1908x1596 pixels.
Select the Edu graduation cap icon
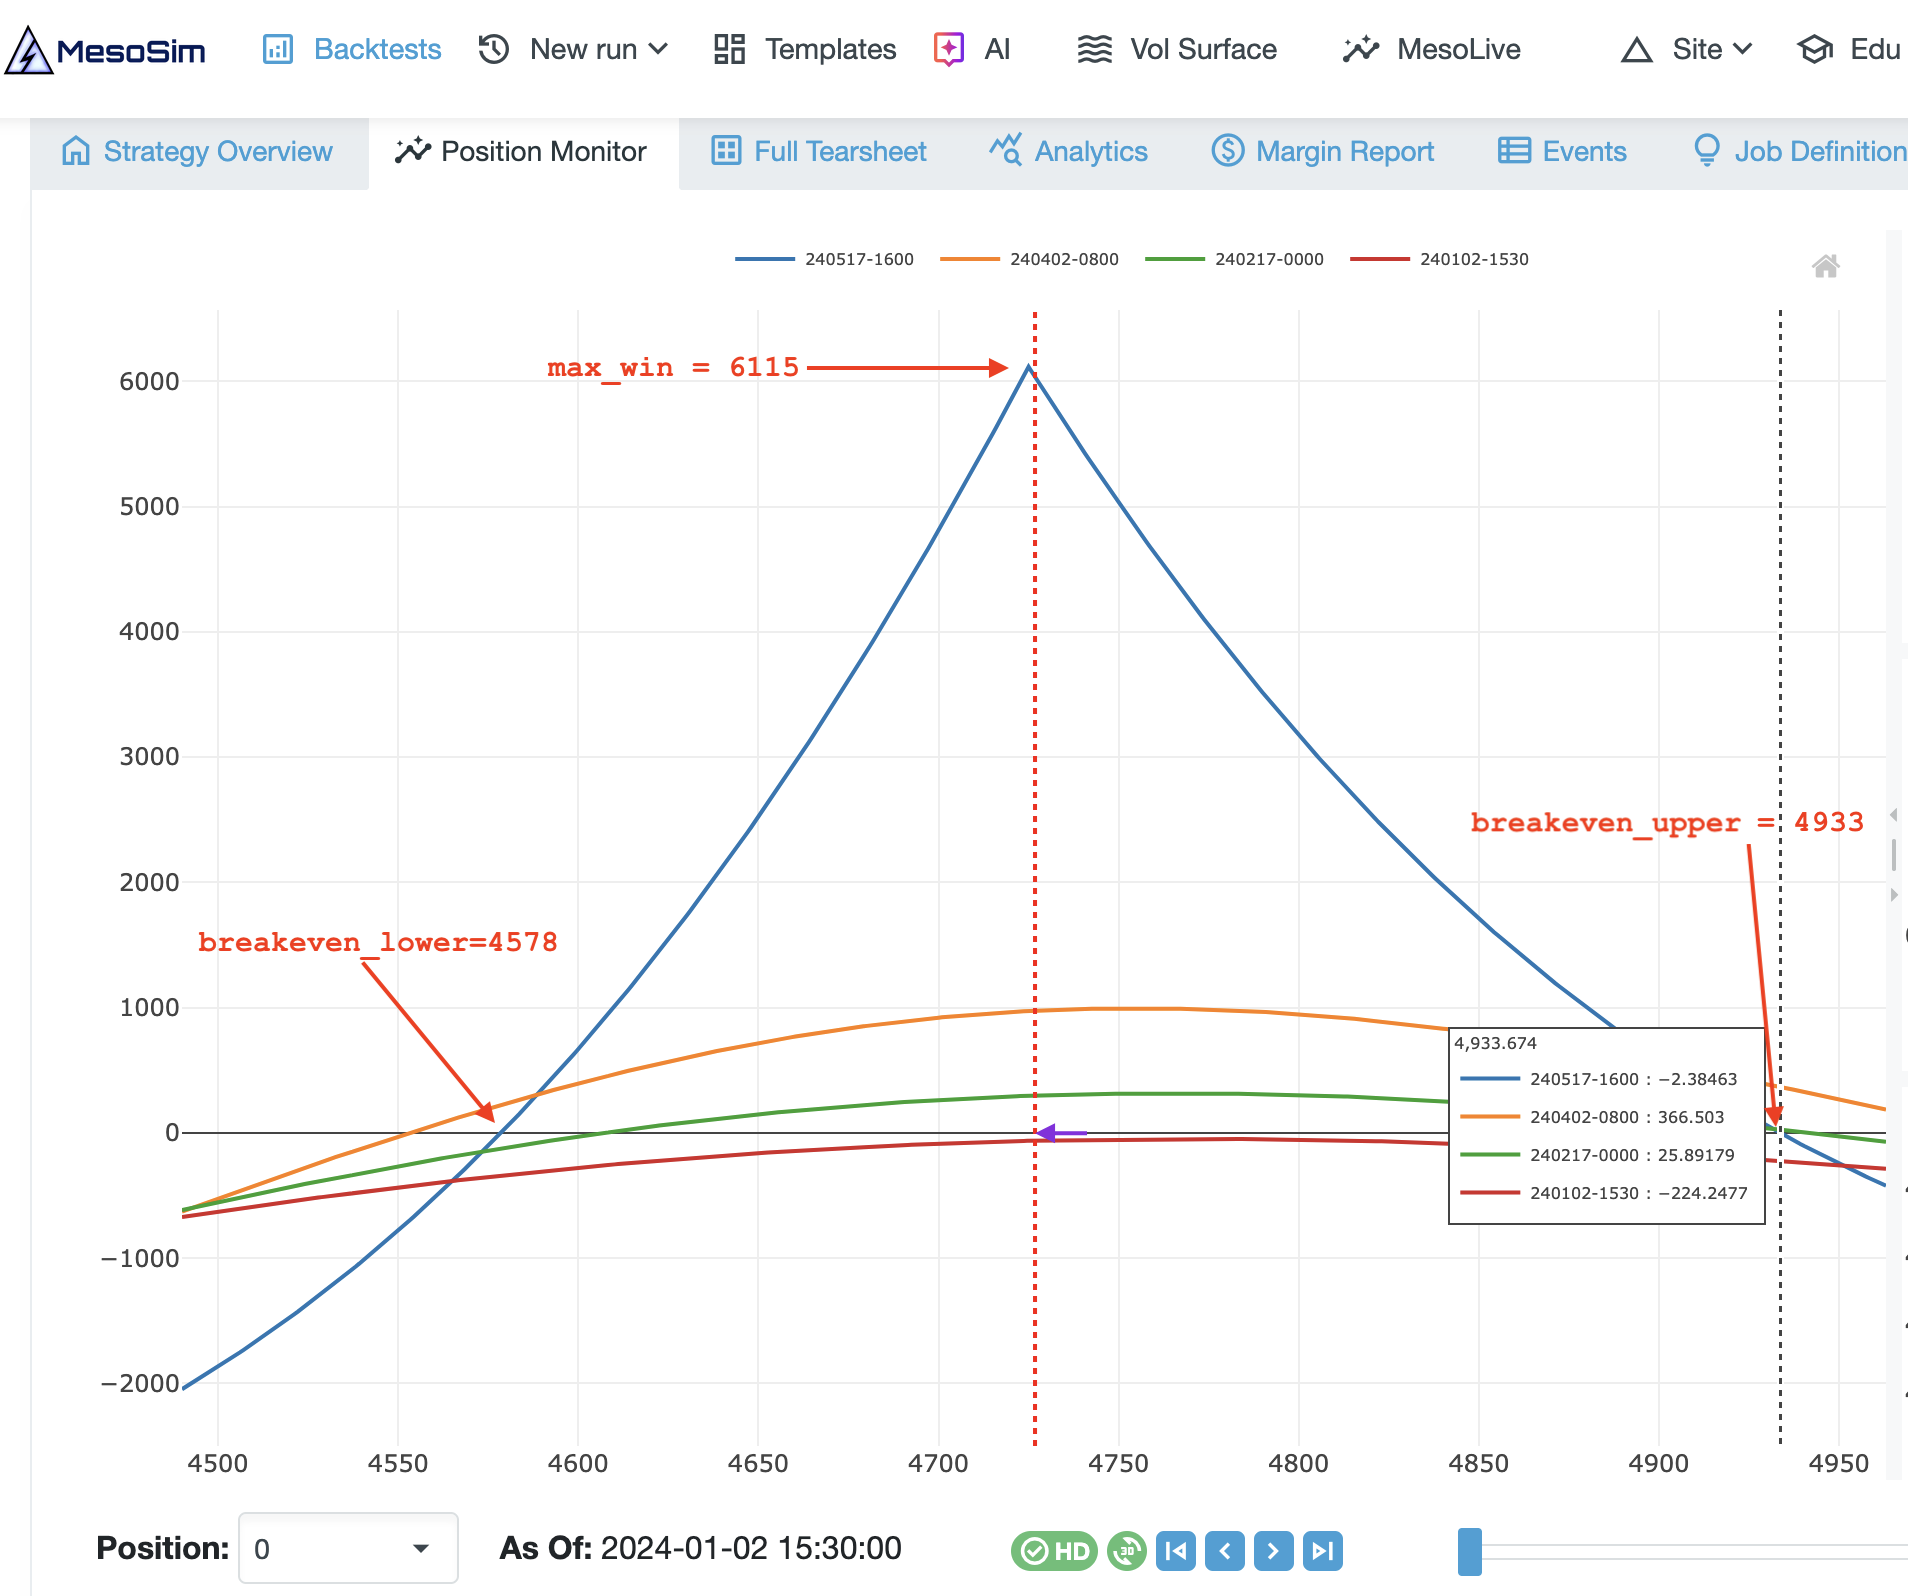click(1816, 48)
